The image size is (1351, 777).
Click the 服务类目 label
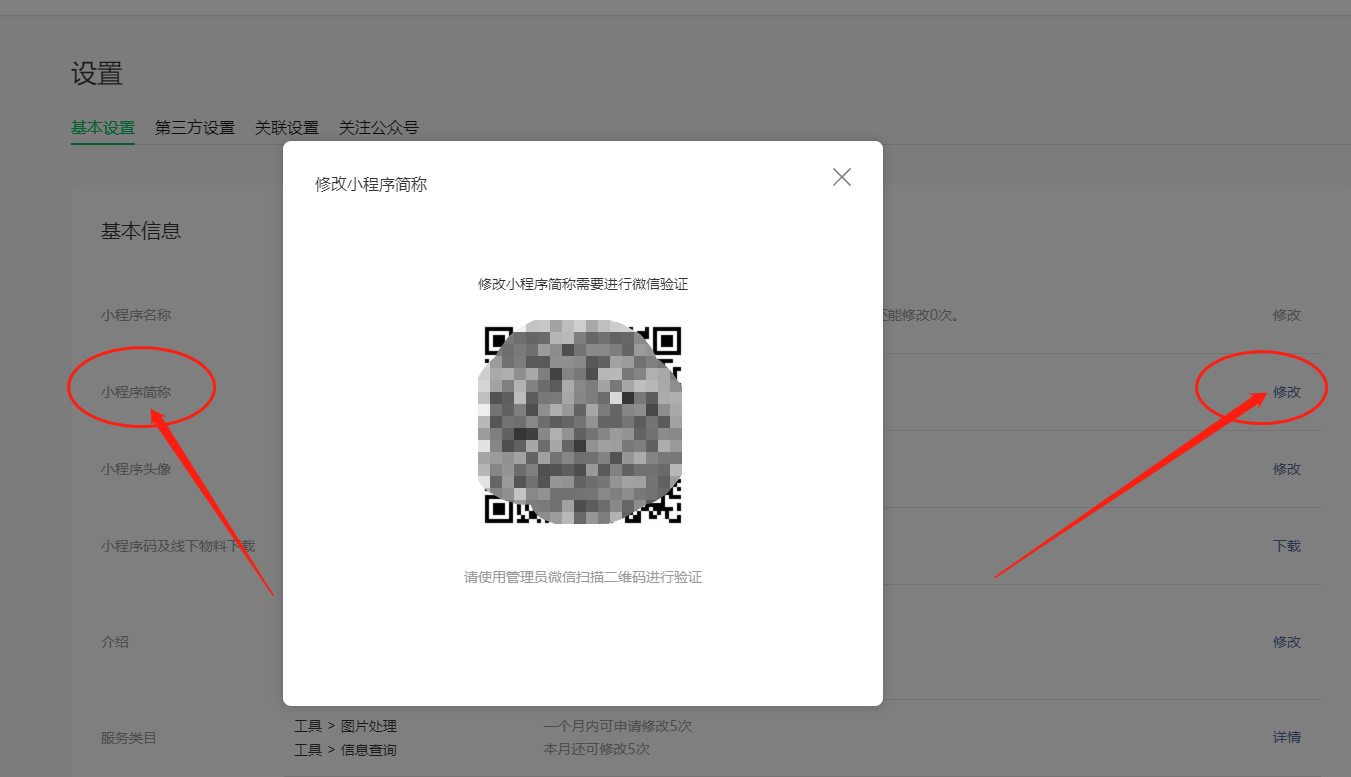click(129, 738)
